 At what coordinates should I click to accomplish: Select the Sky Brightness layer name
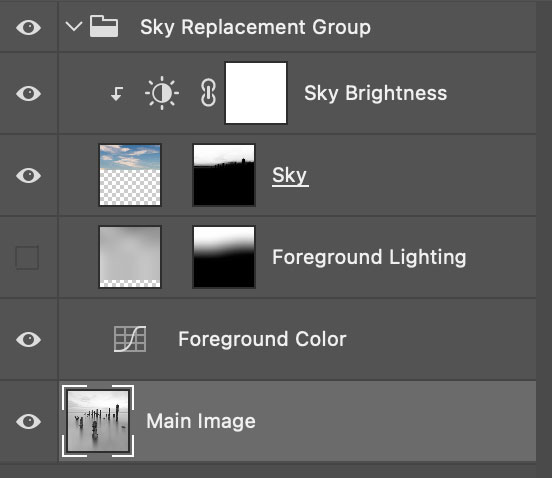click(376, 93)
